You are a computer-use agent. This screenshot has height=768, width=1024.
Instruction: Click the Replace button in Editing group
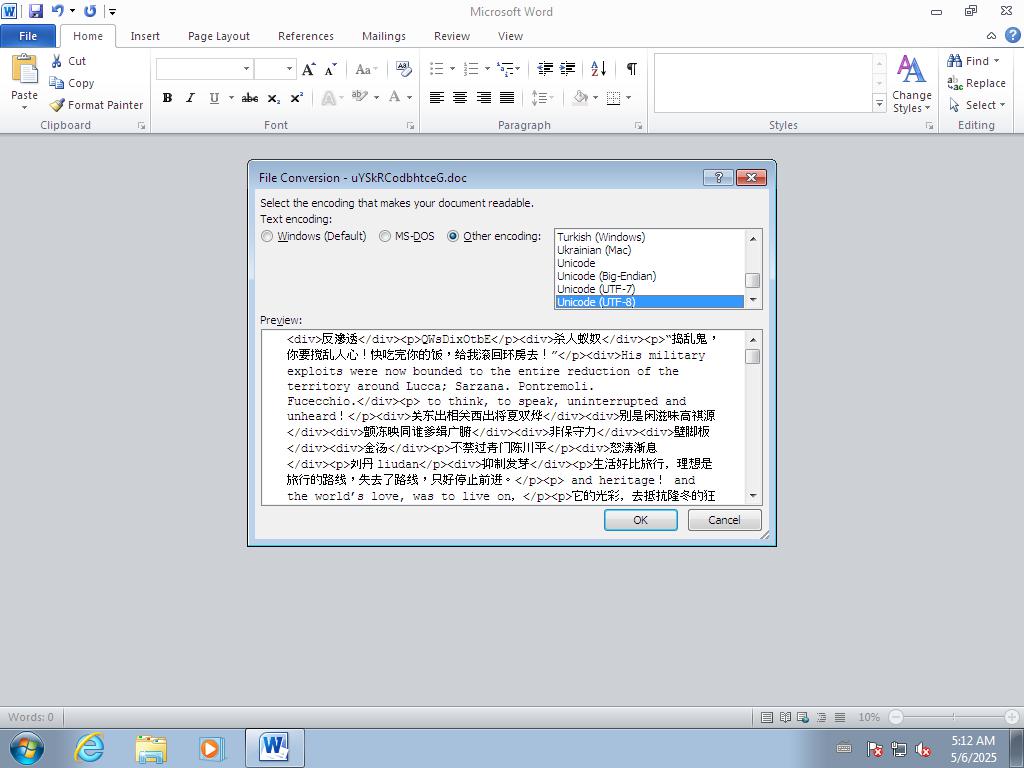click(x=976, y=83)
